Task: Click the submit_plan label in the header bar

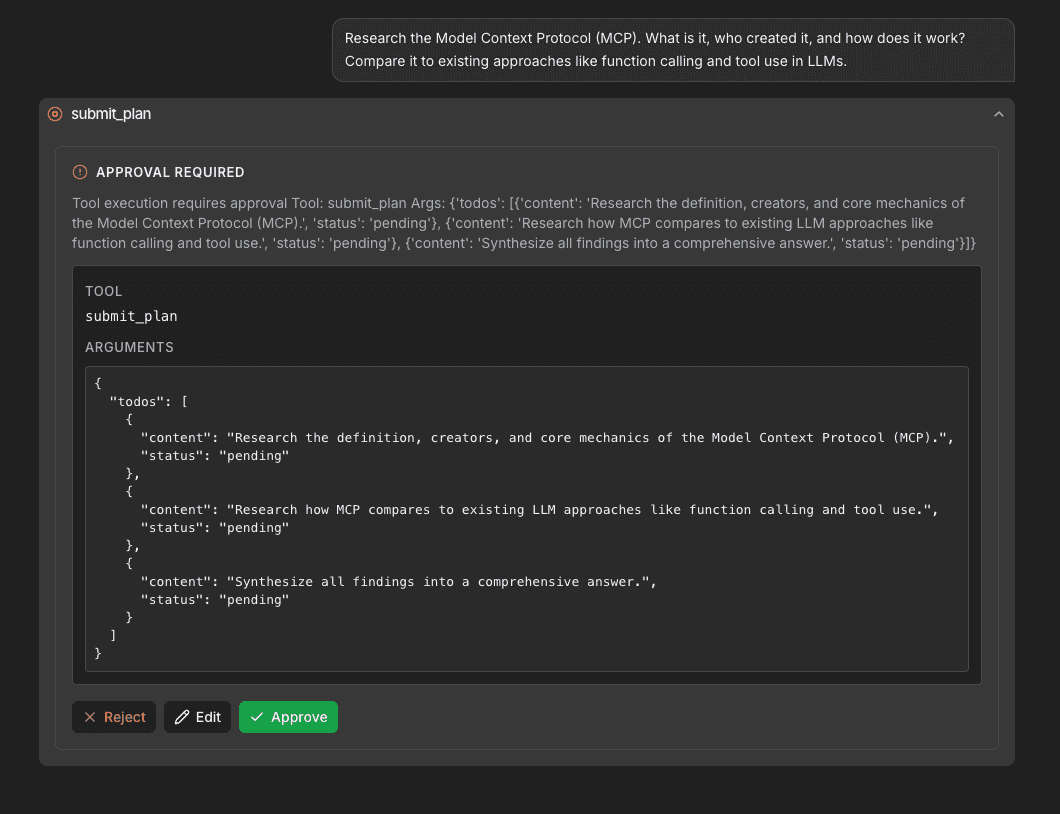Action: pos(110,114)
